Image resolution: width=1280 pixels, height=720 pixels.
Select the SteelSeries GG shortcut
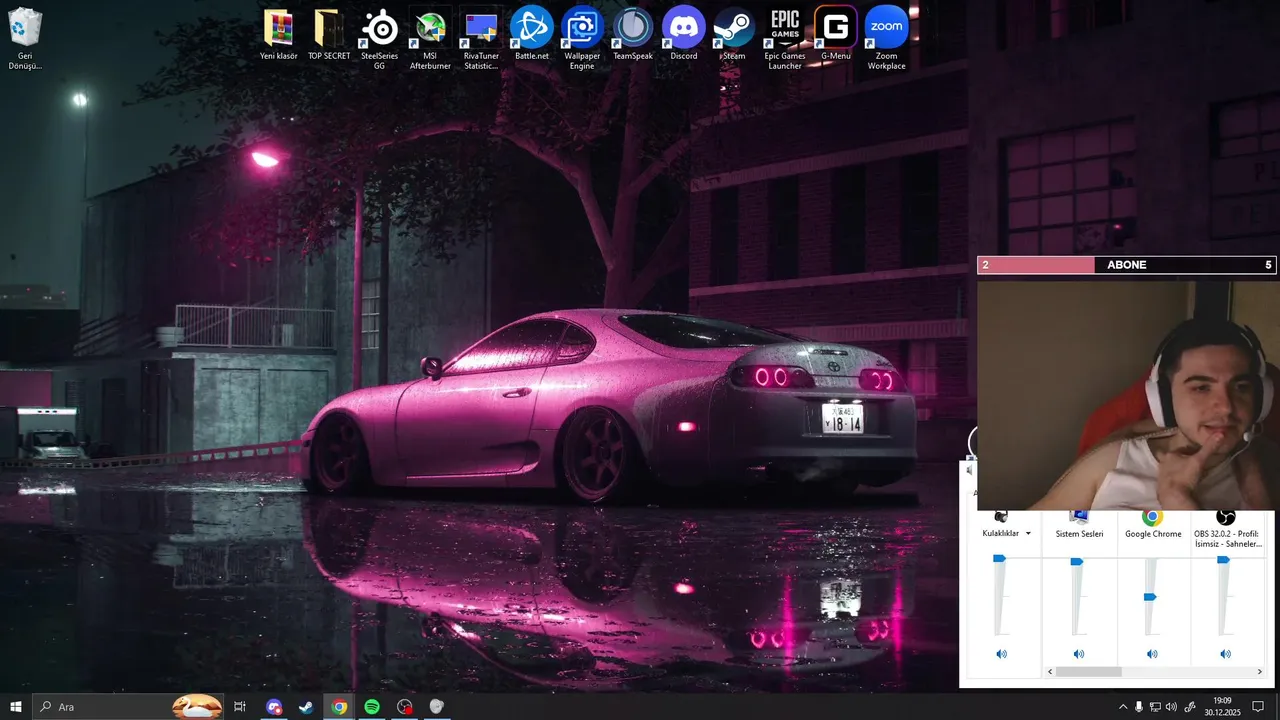379,40
